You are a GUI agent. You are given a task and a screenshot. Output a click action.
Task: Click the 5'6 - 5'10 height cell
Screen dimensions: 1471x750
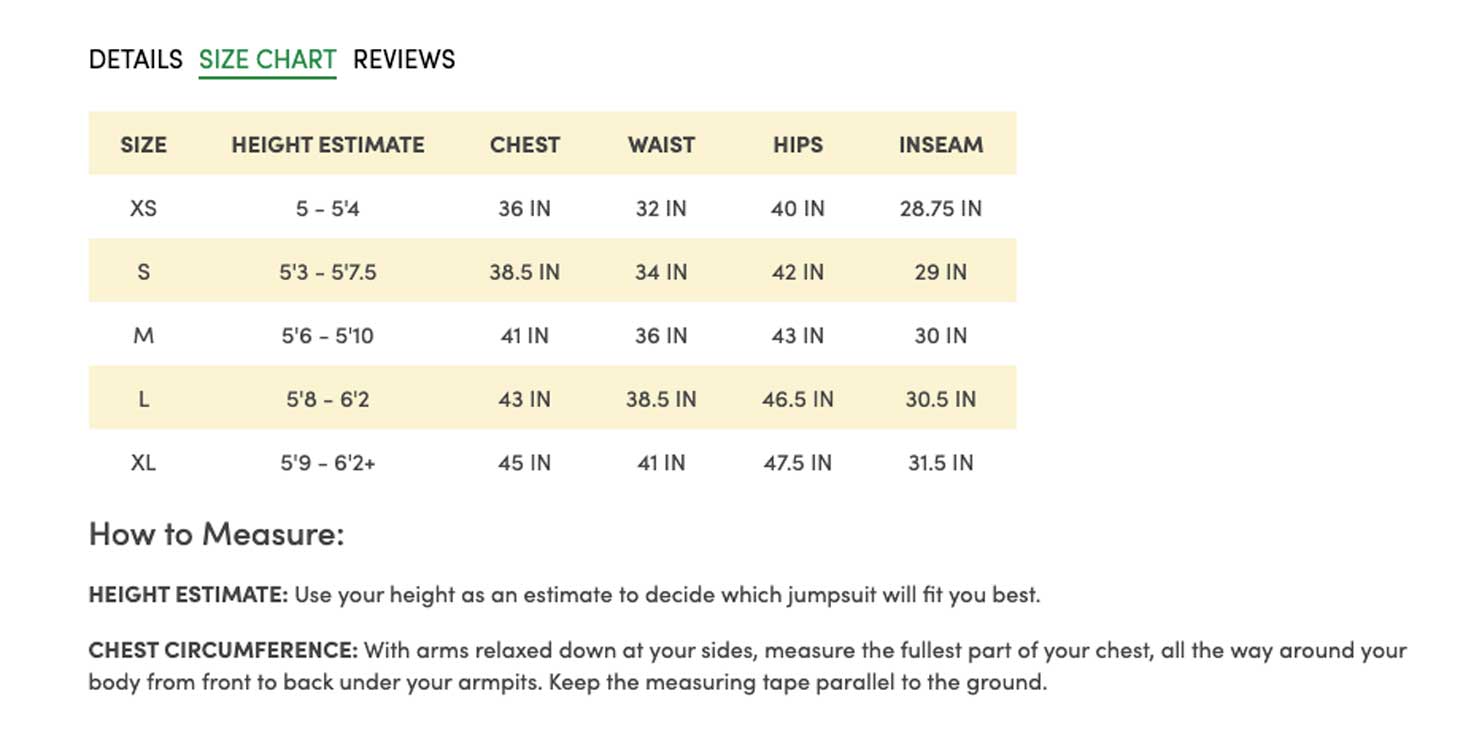(x=328, y=336)
